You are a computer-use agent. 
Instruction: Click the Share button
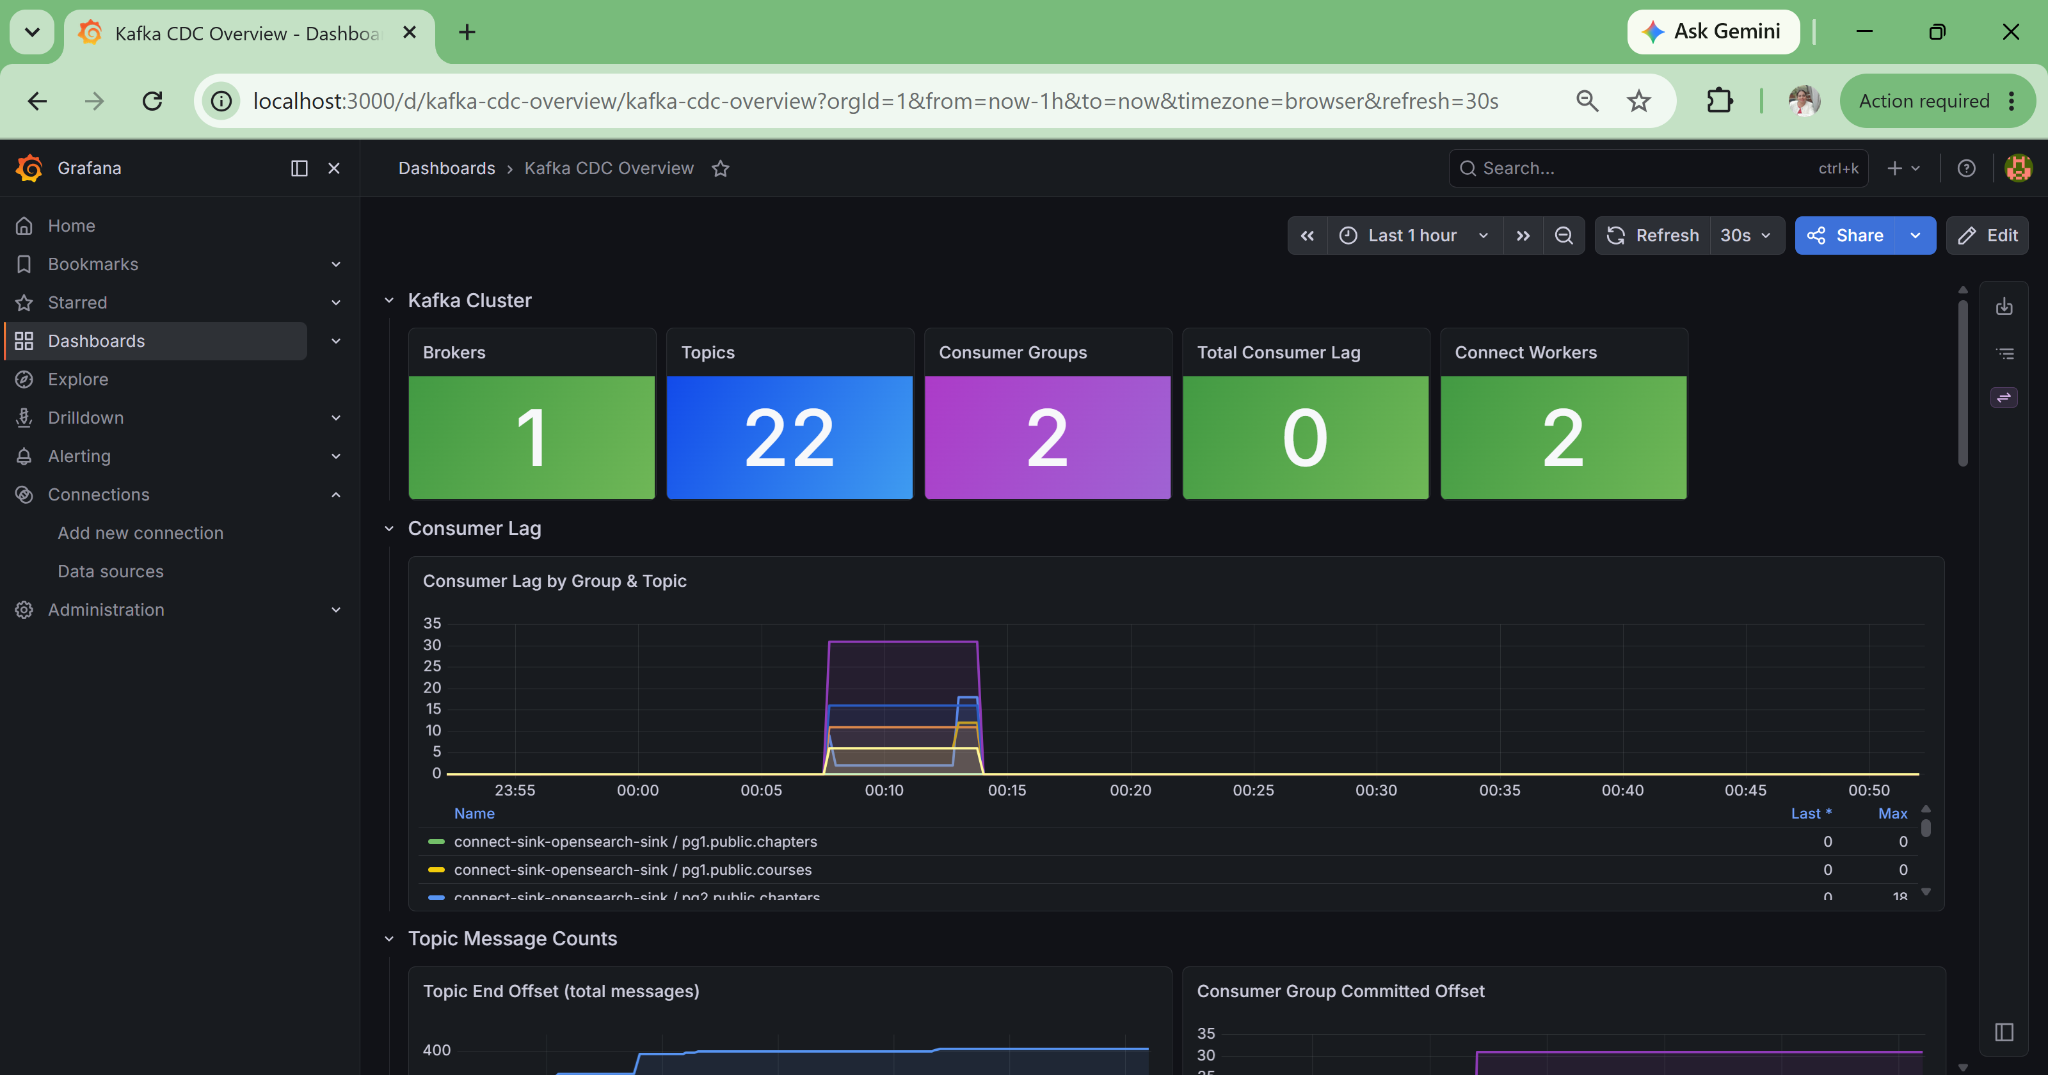click(x=1845, y=236)
